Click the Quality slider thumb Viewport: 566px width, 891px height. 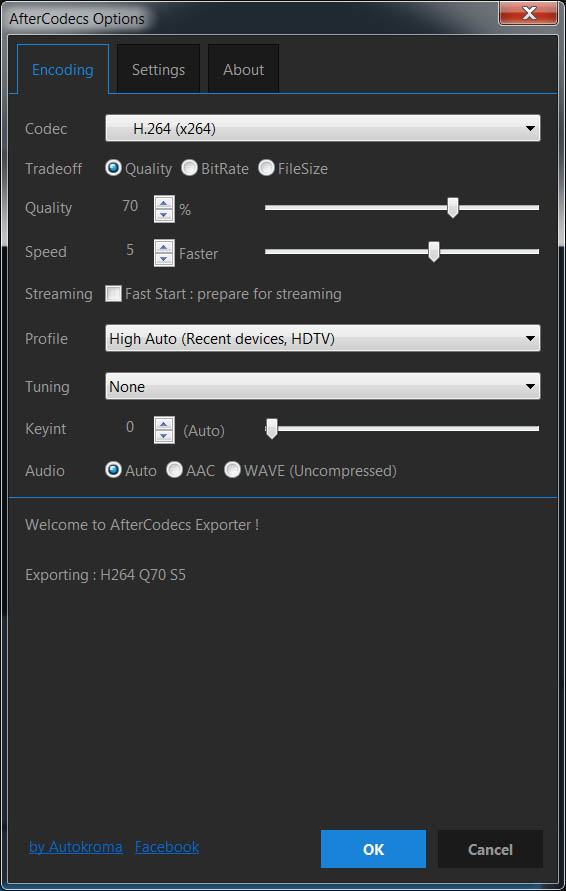pos(452,207)
